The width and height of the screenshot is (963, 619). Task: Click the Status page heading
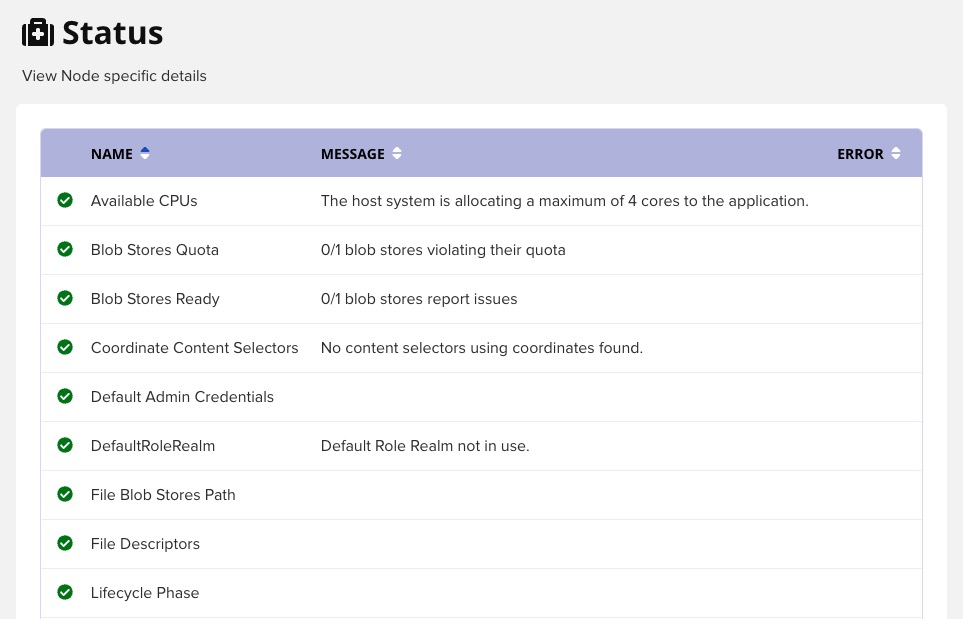(112, 31)
